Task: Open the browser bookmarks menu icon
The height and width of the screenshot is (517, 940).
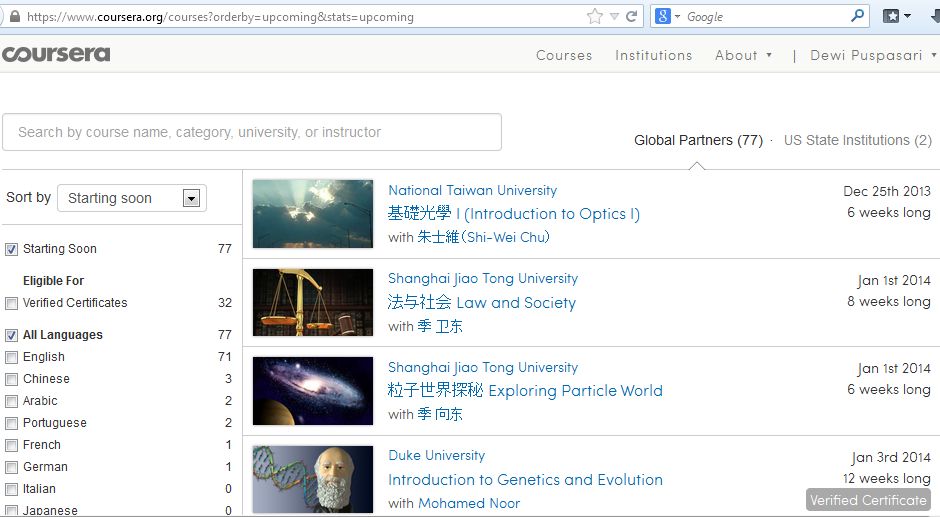Action: [896, 16]
